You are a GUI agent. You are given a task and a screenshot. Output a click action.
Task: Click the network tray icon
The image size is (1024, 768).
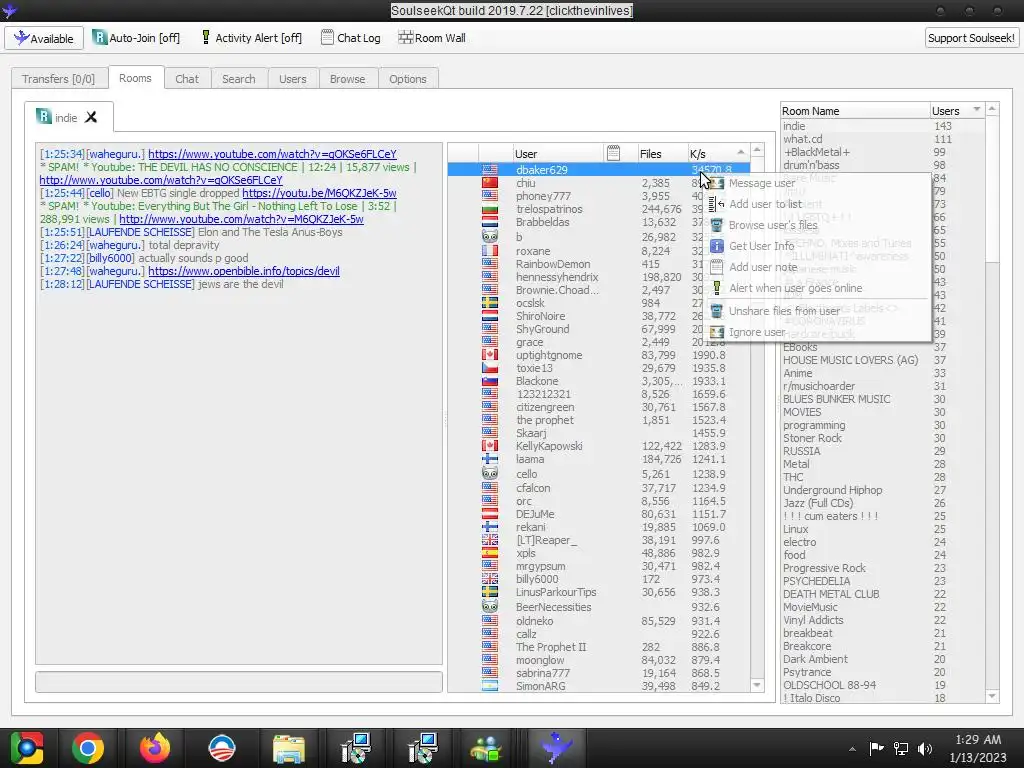point(901,748)
